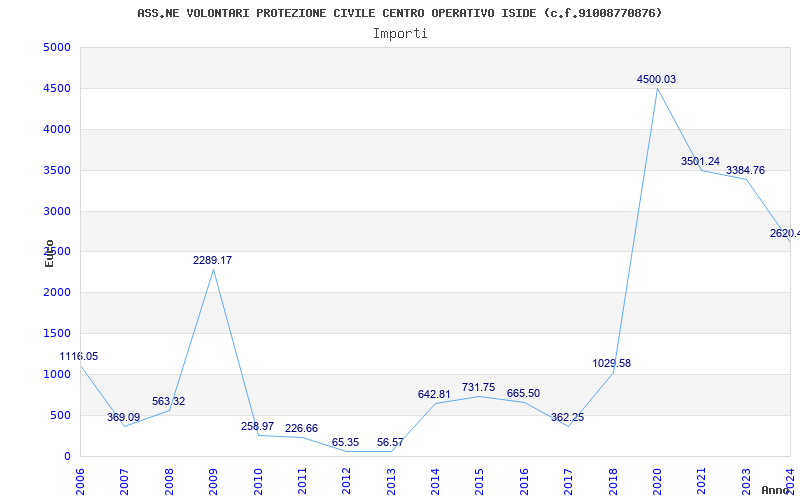Select the 369.09 data label

tap(123, 418)
